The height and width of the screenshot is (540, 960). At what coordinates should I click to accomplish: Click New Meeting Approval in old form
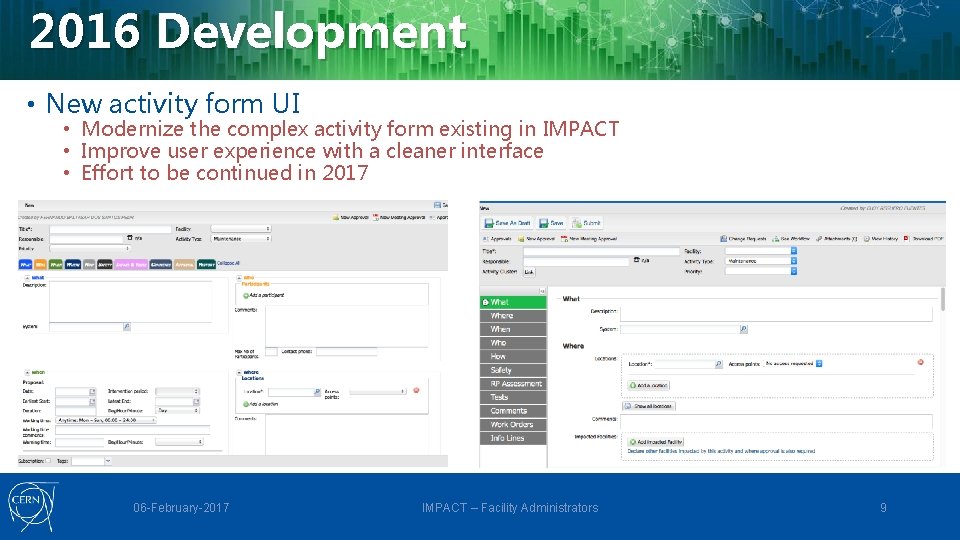click(399, 217)
